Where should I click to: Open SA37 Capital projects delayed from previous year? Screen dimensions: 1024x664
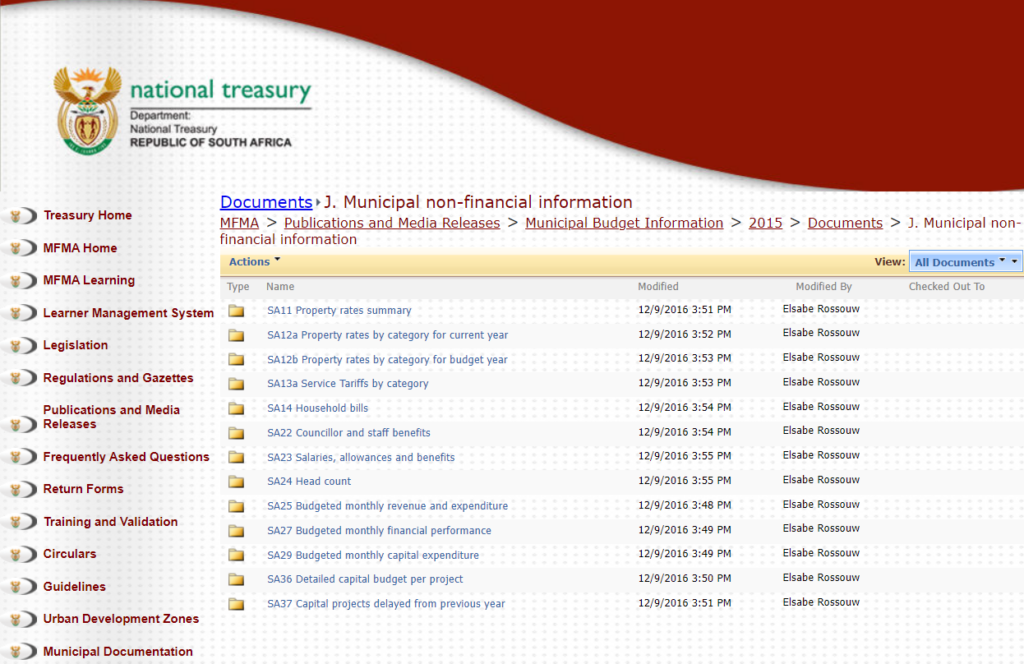pos(386,604)
